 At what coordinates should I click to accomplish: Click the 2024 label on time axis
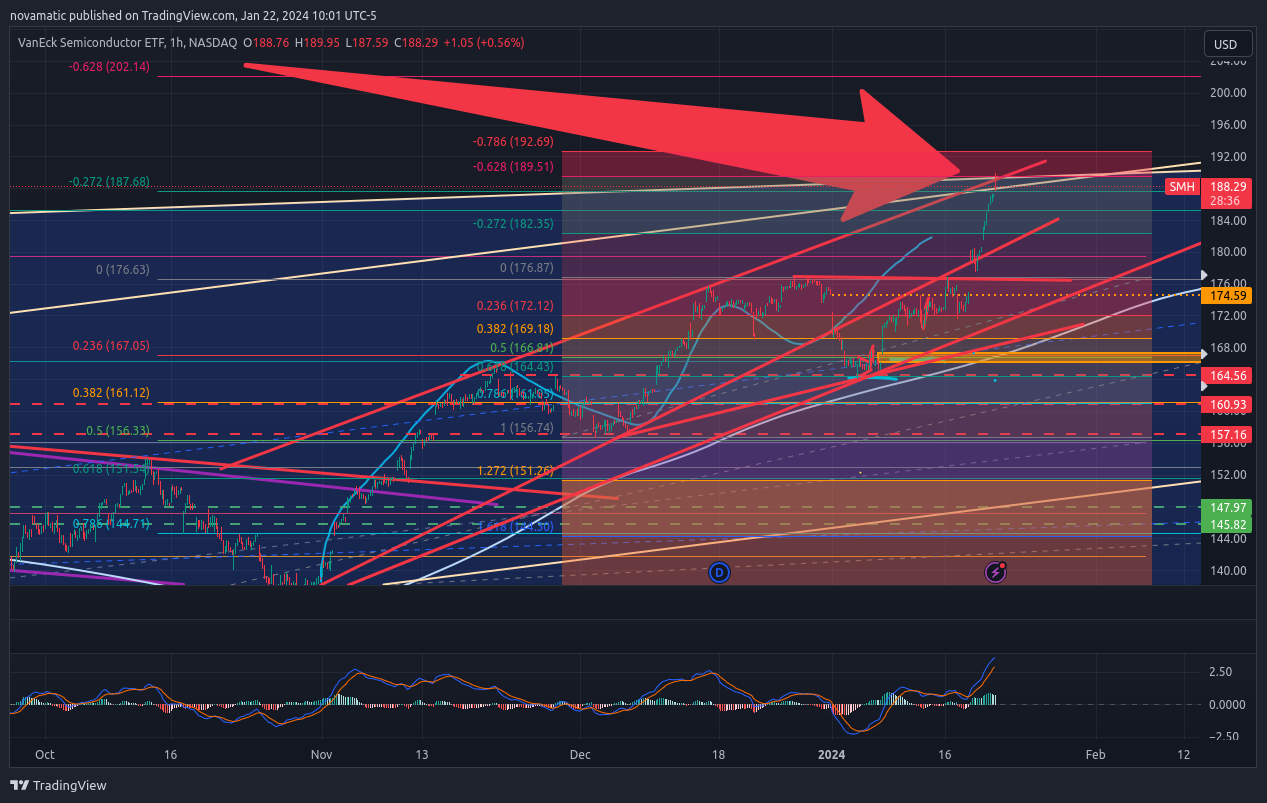832,755
